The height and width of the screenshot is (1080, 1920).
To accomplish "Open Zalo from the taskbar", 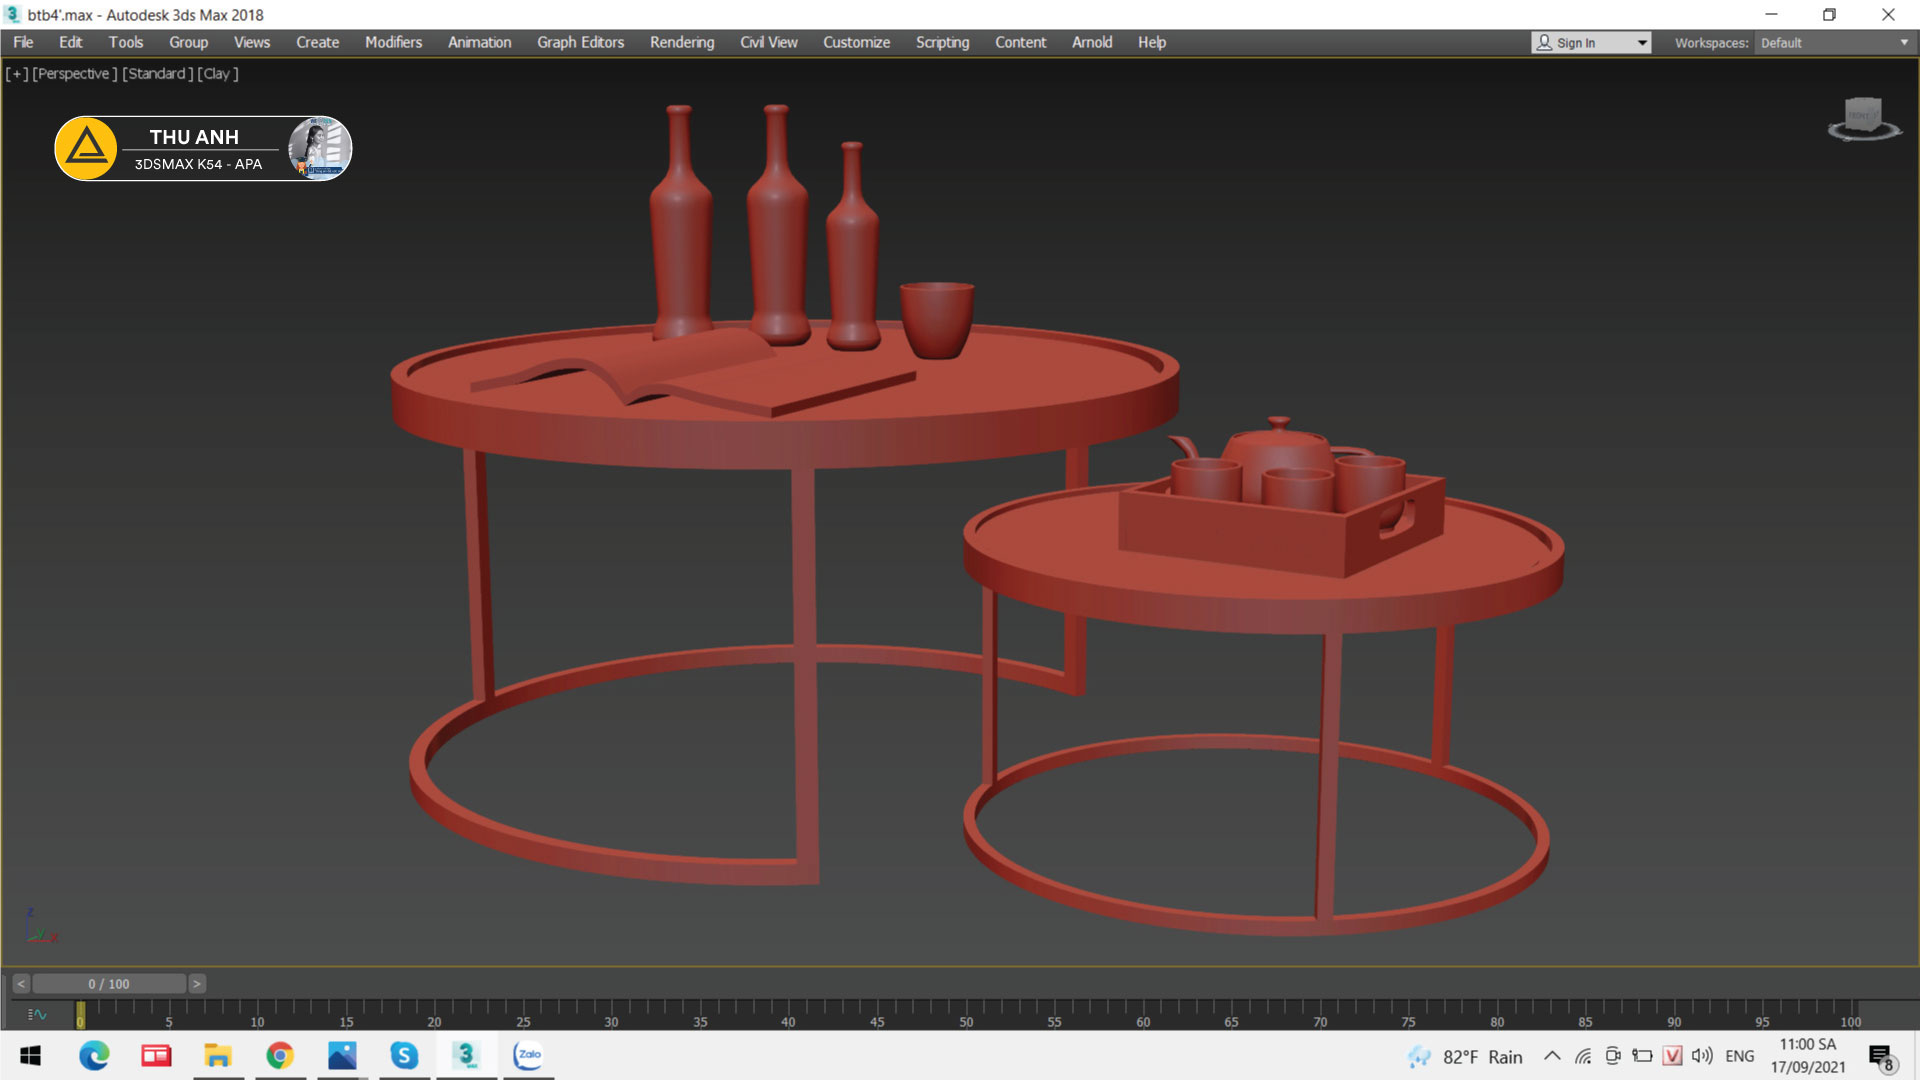I will point(528,1055).
